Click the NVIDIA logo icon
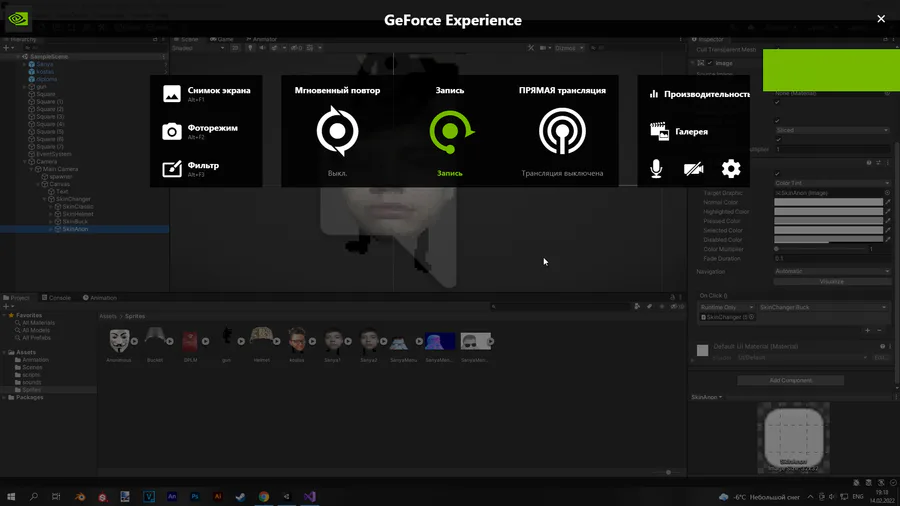900x506 pixels. tap(18, 19)
